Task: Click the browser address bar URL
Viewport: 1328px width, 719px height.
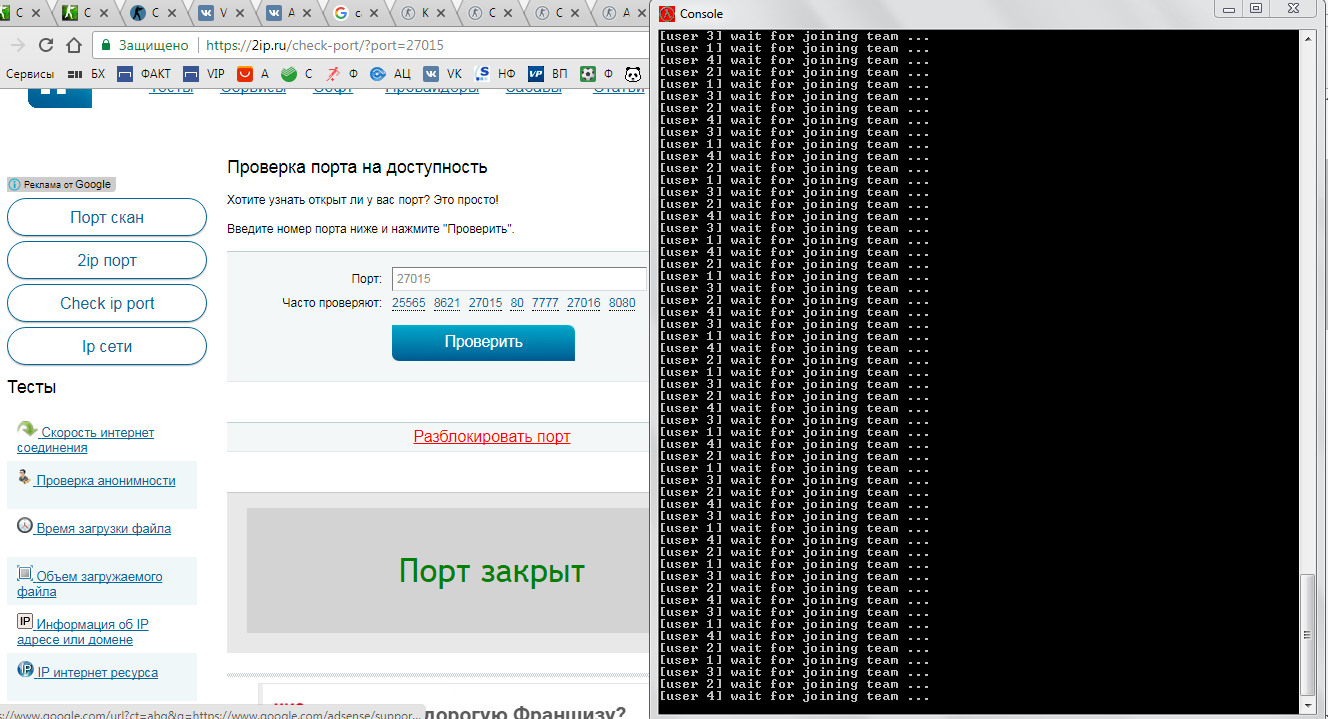Action: 325,45
